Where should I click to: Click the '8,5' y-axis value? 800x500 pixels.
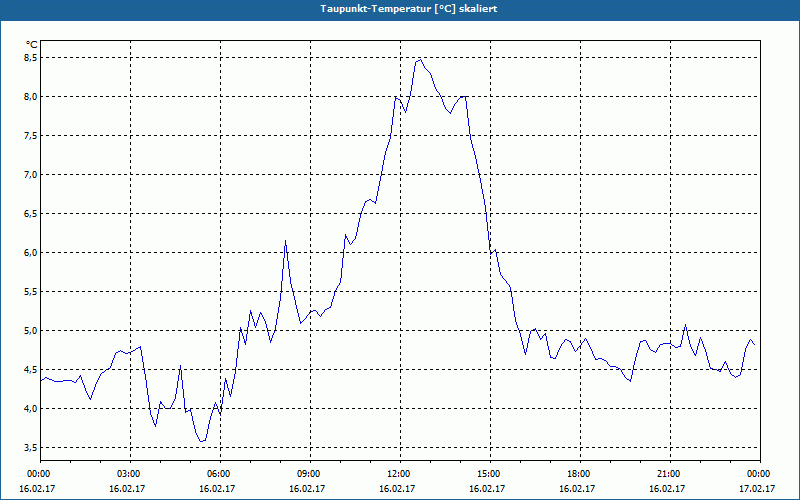pos(31,58)
